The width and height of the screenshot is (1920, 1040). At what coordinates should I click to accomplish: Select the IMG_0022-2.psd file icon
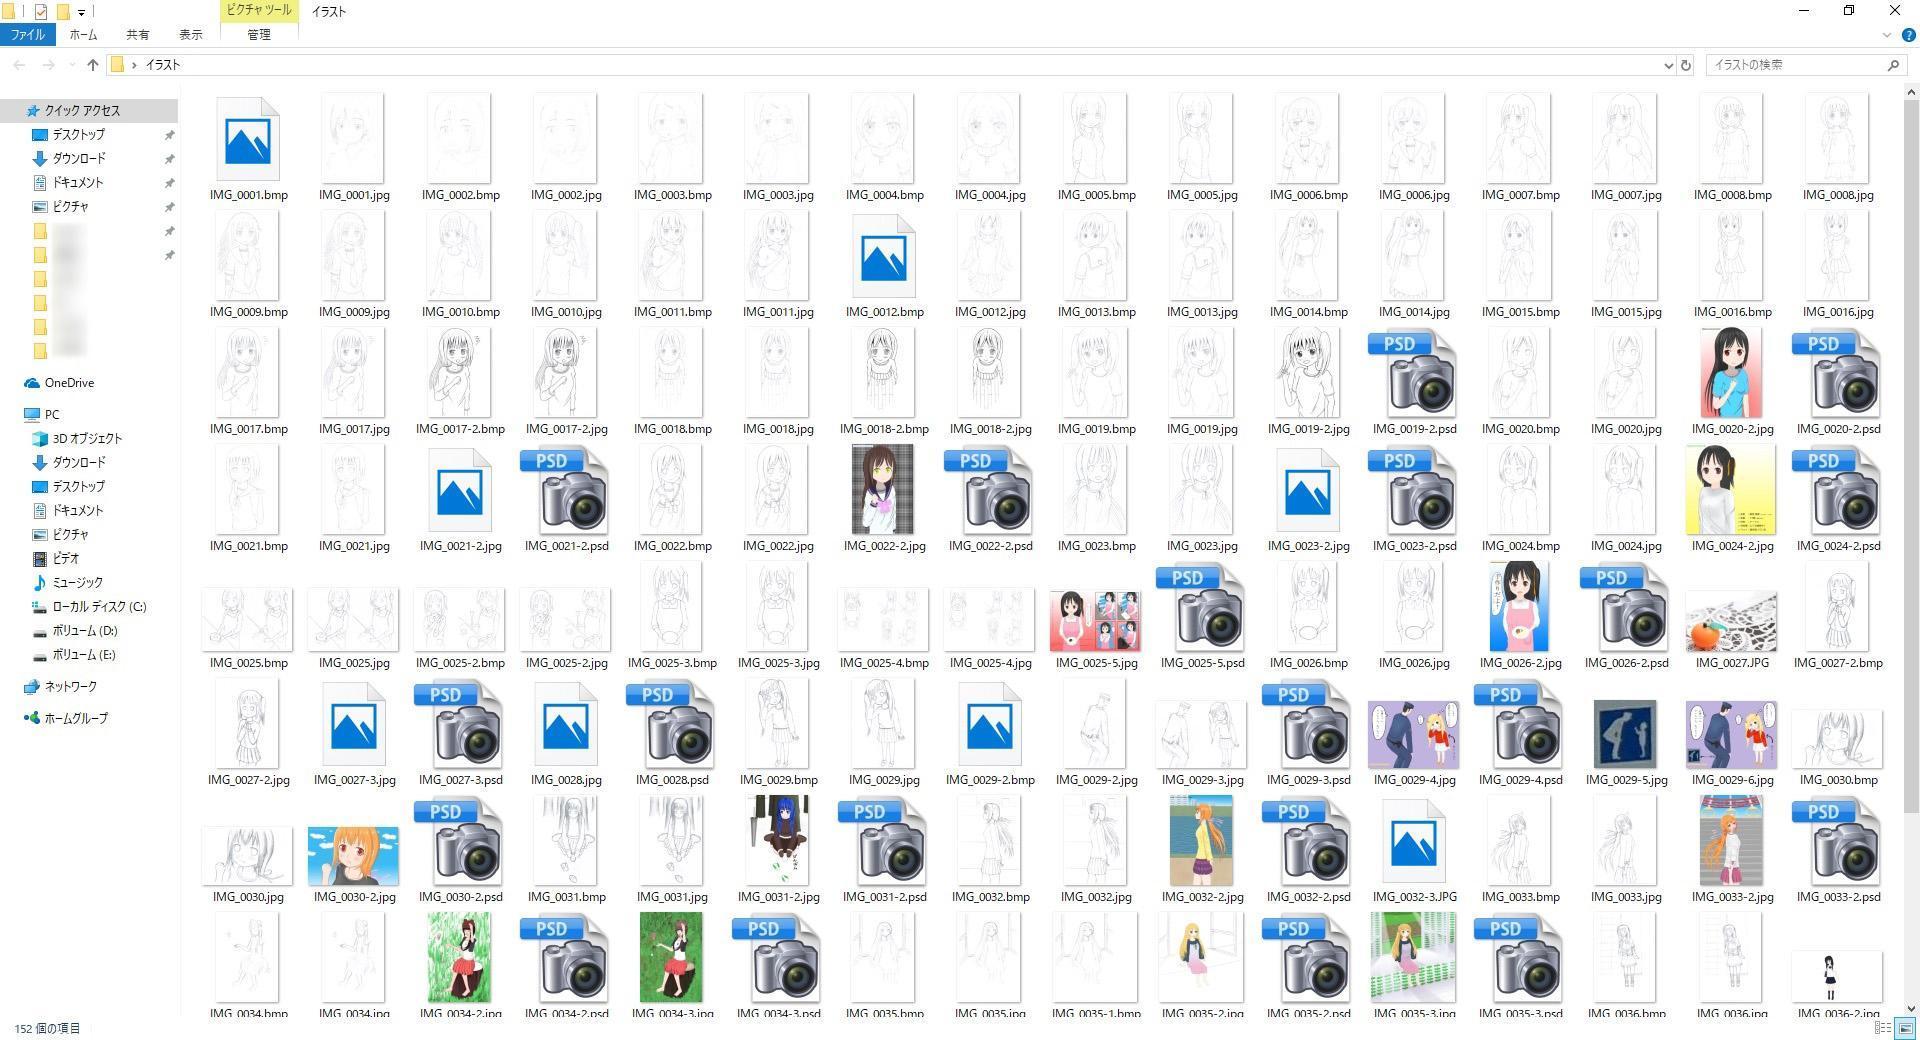(x=990, y=491)
